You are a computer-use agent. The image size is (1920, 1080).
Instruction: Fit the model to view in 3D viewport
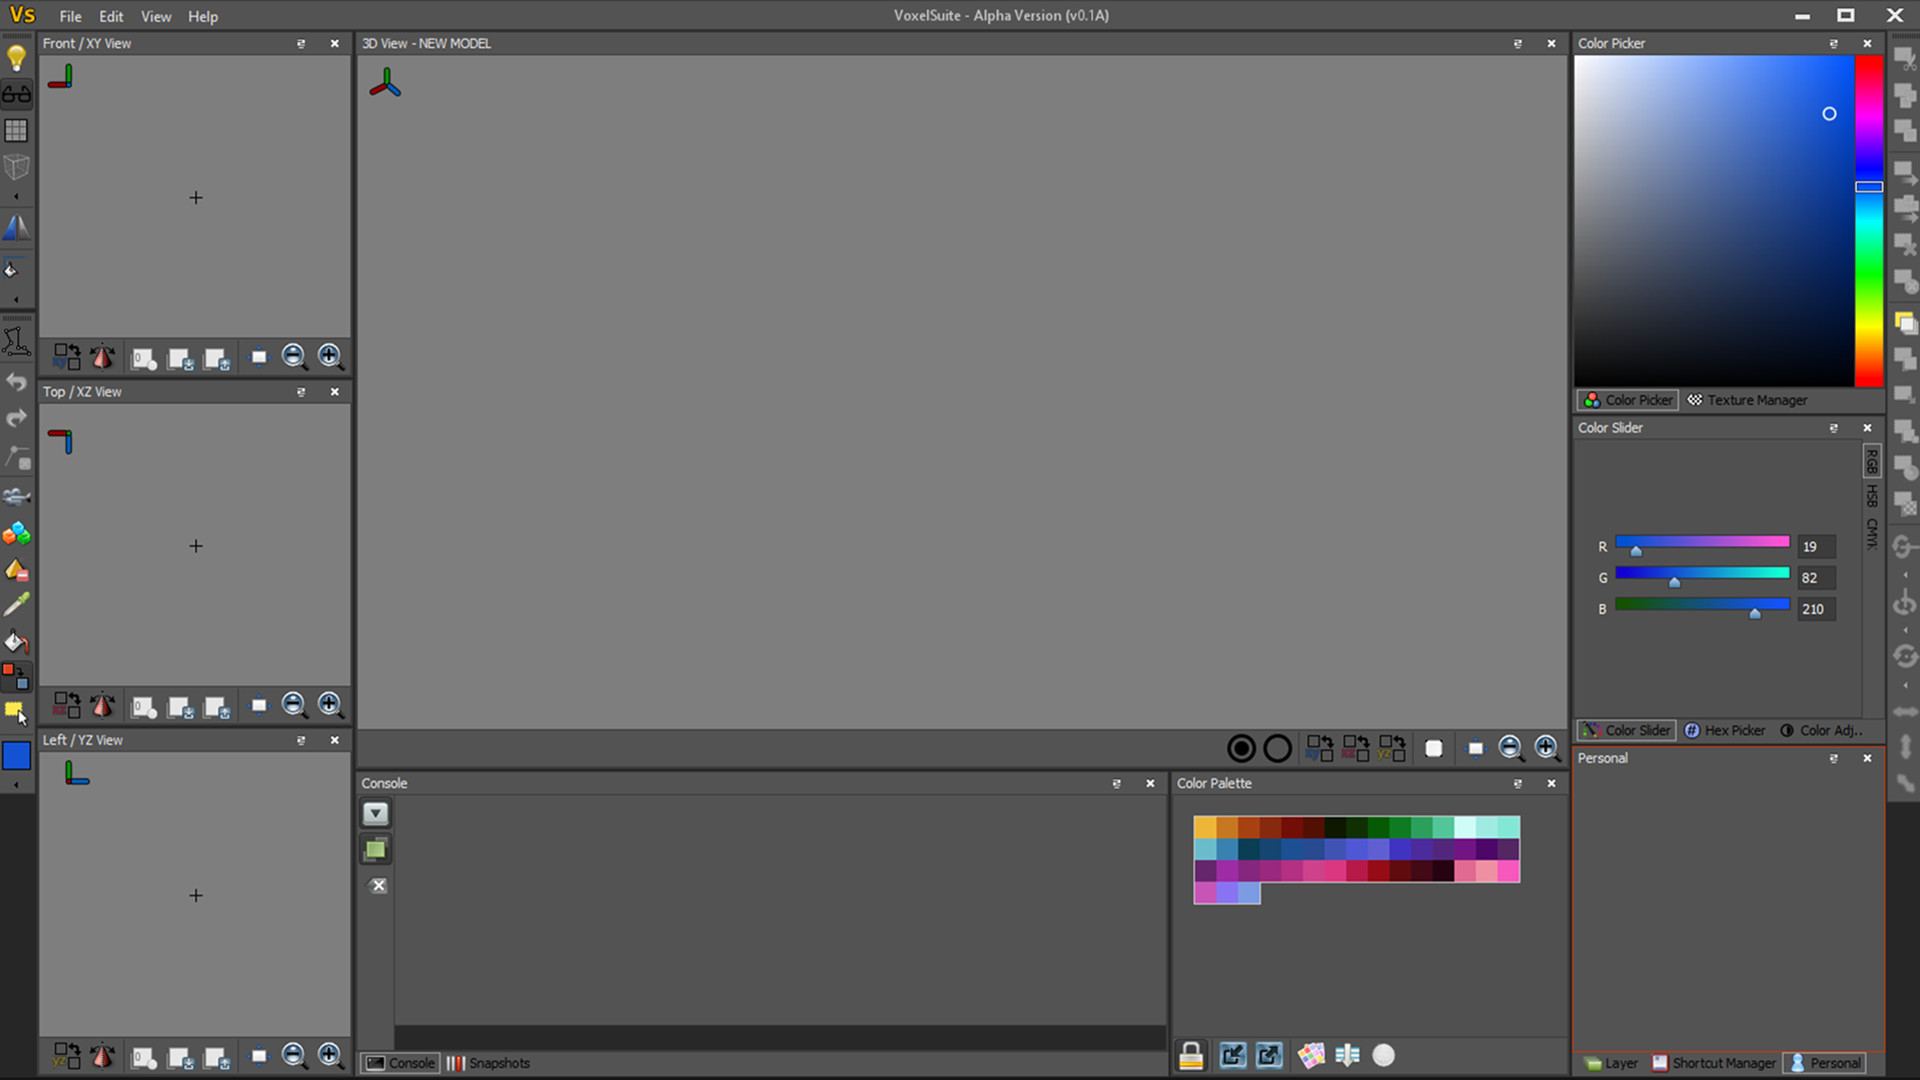pos(1475,748)
